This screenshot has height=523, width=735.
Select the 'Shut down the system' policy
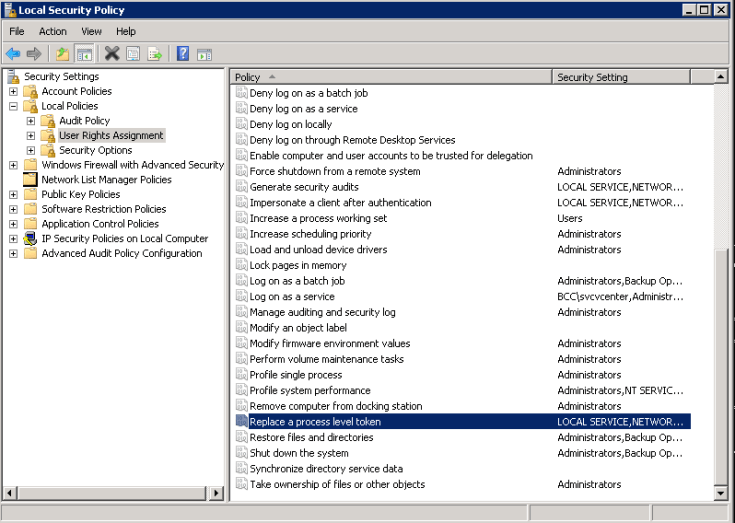point(299,453)
